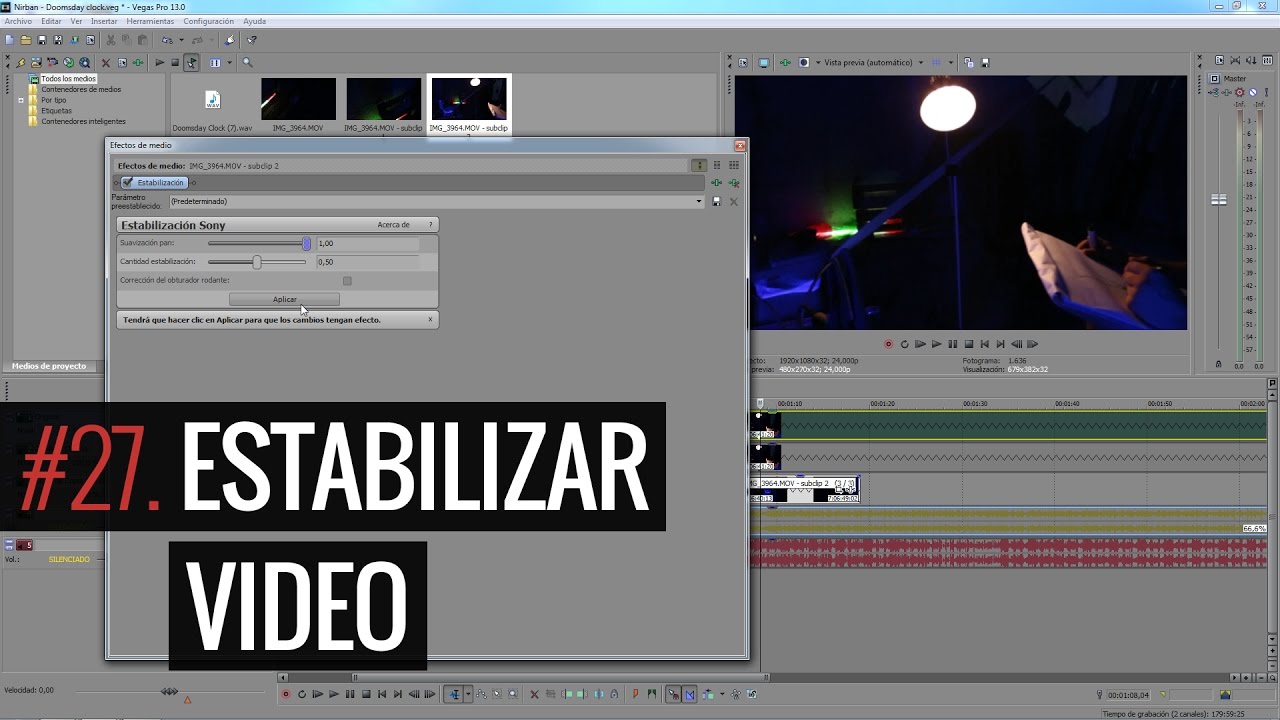Viewport: 1280px width, 720px height.
Task: Delete the preset with the X icon
Action: (733, 201)
